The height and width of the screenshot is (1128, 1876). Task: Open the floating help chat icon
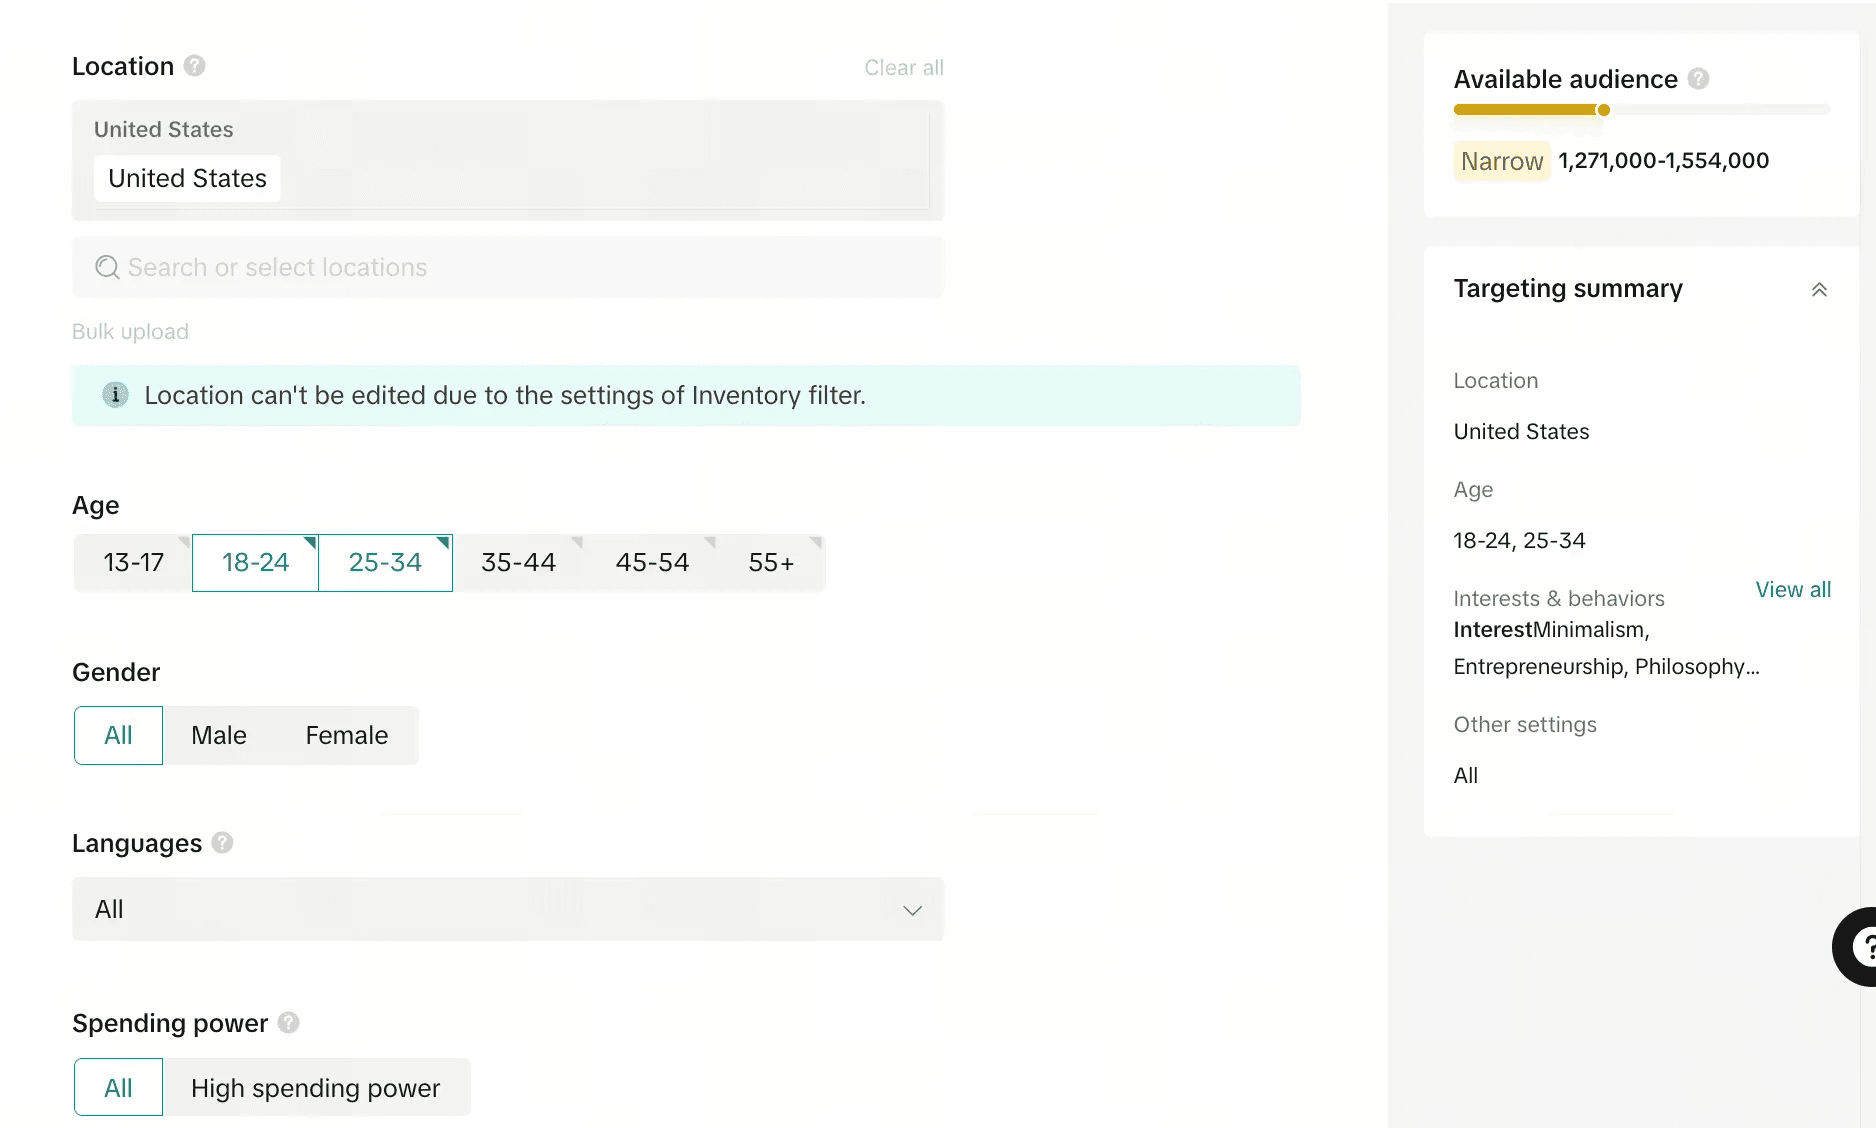[x=1858, y=947]
